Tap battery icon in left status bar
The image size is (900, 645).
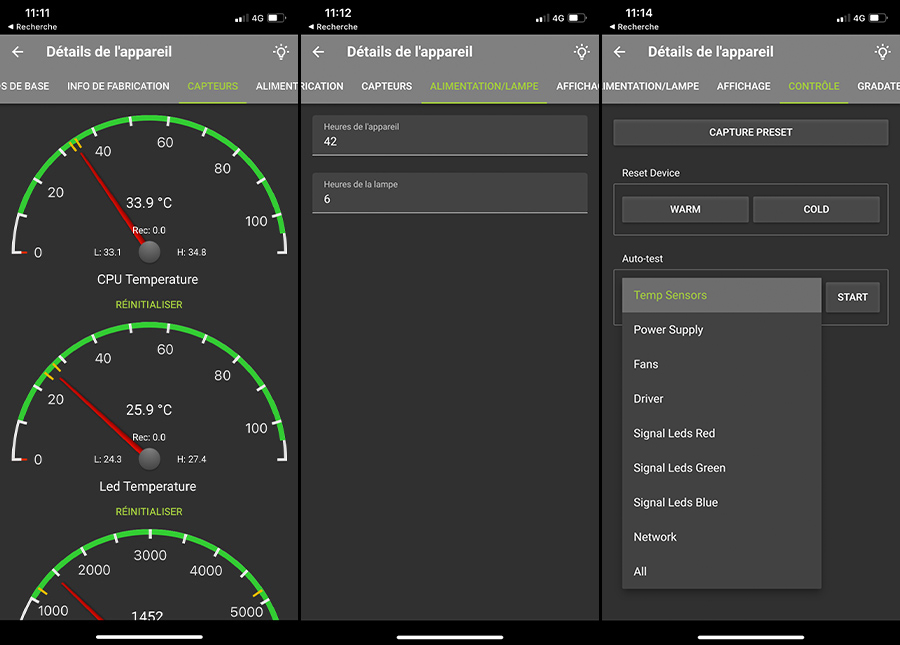click(x=277, y=18)
